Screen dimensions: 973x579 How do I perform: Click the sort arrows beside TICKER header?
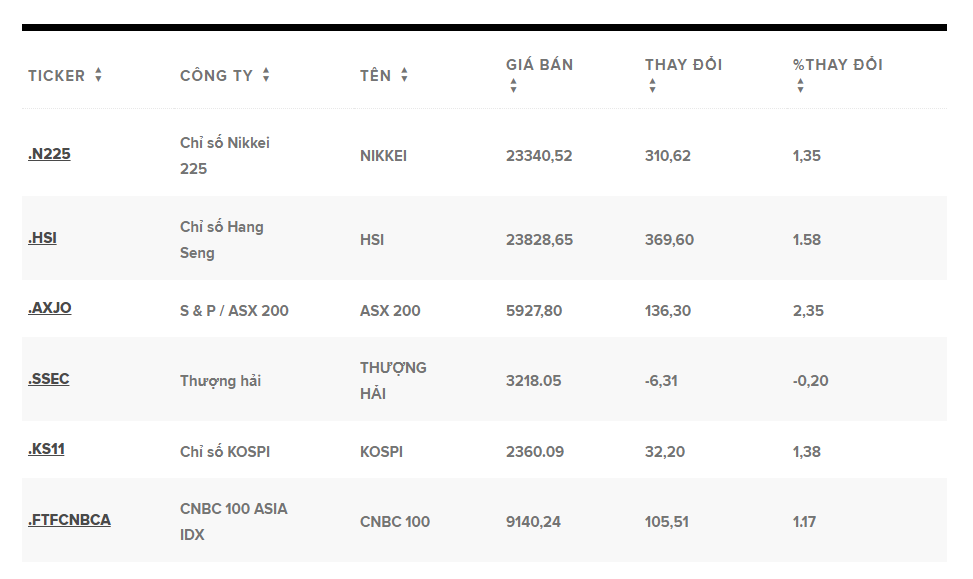[x=98, y=75]
